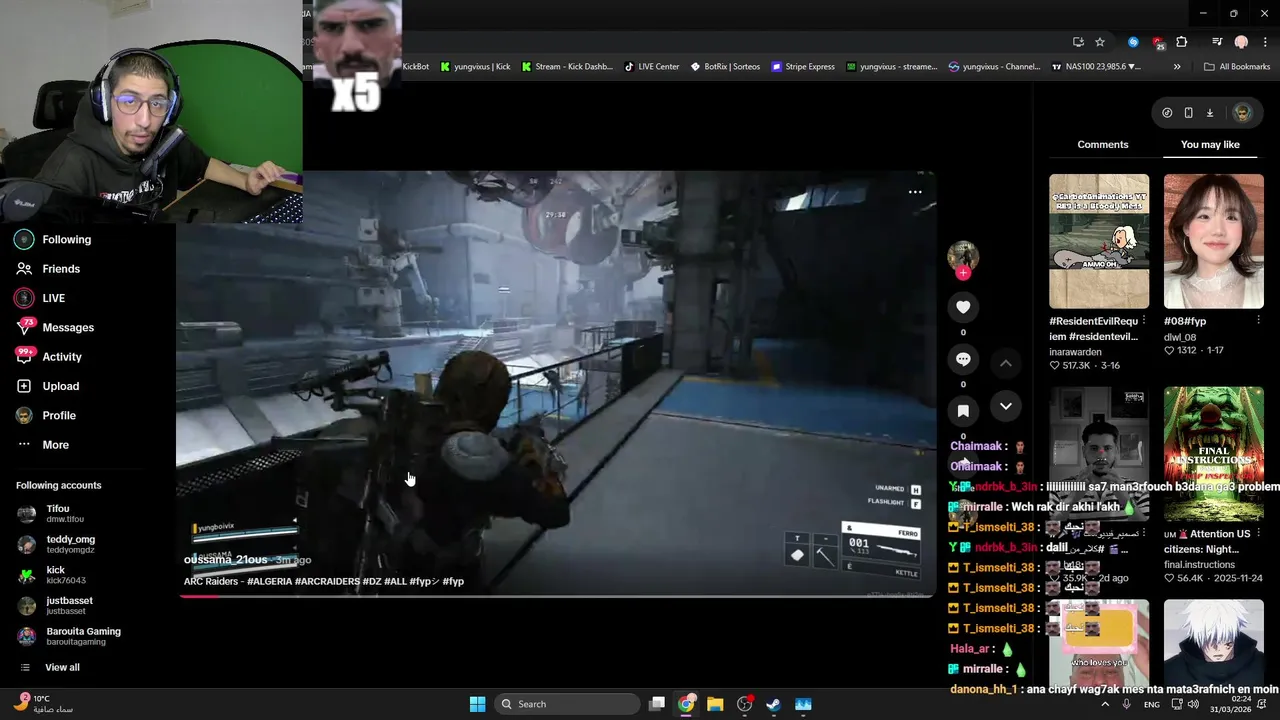Screen dimensions: 1280x720
Task: Go to the LIVE section
Action: point(40,298)
